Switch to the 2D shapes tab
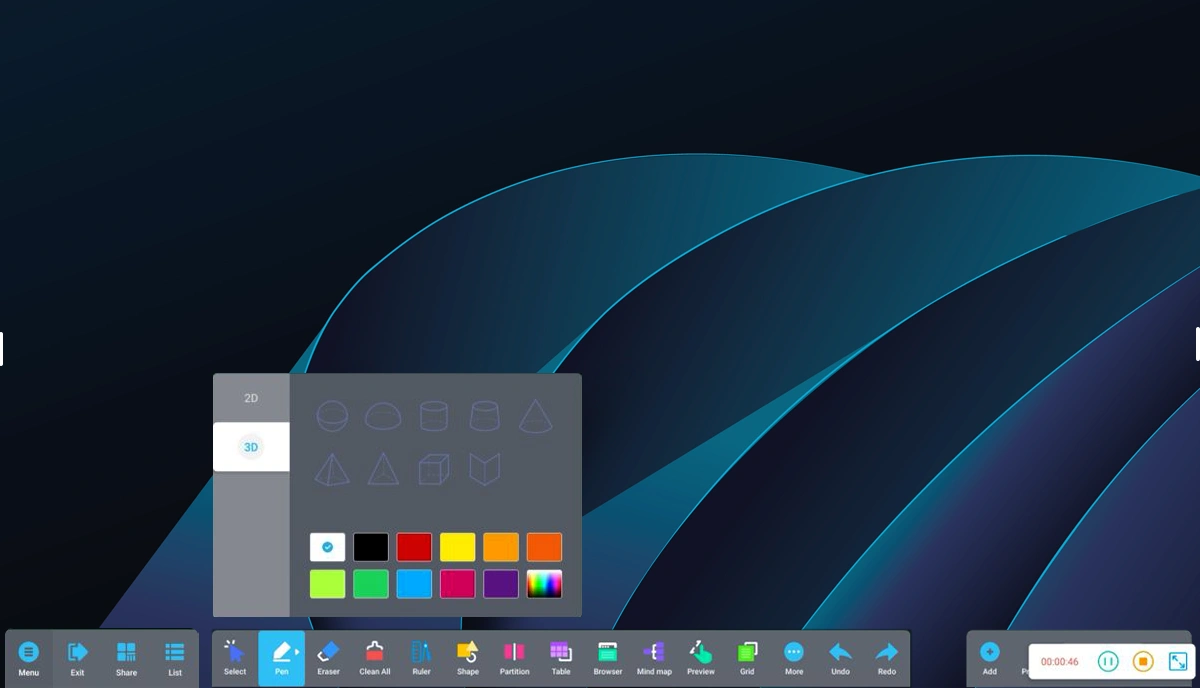 (250, 397)
